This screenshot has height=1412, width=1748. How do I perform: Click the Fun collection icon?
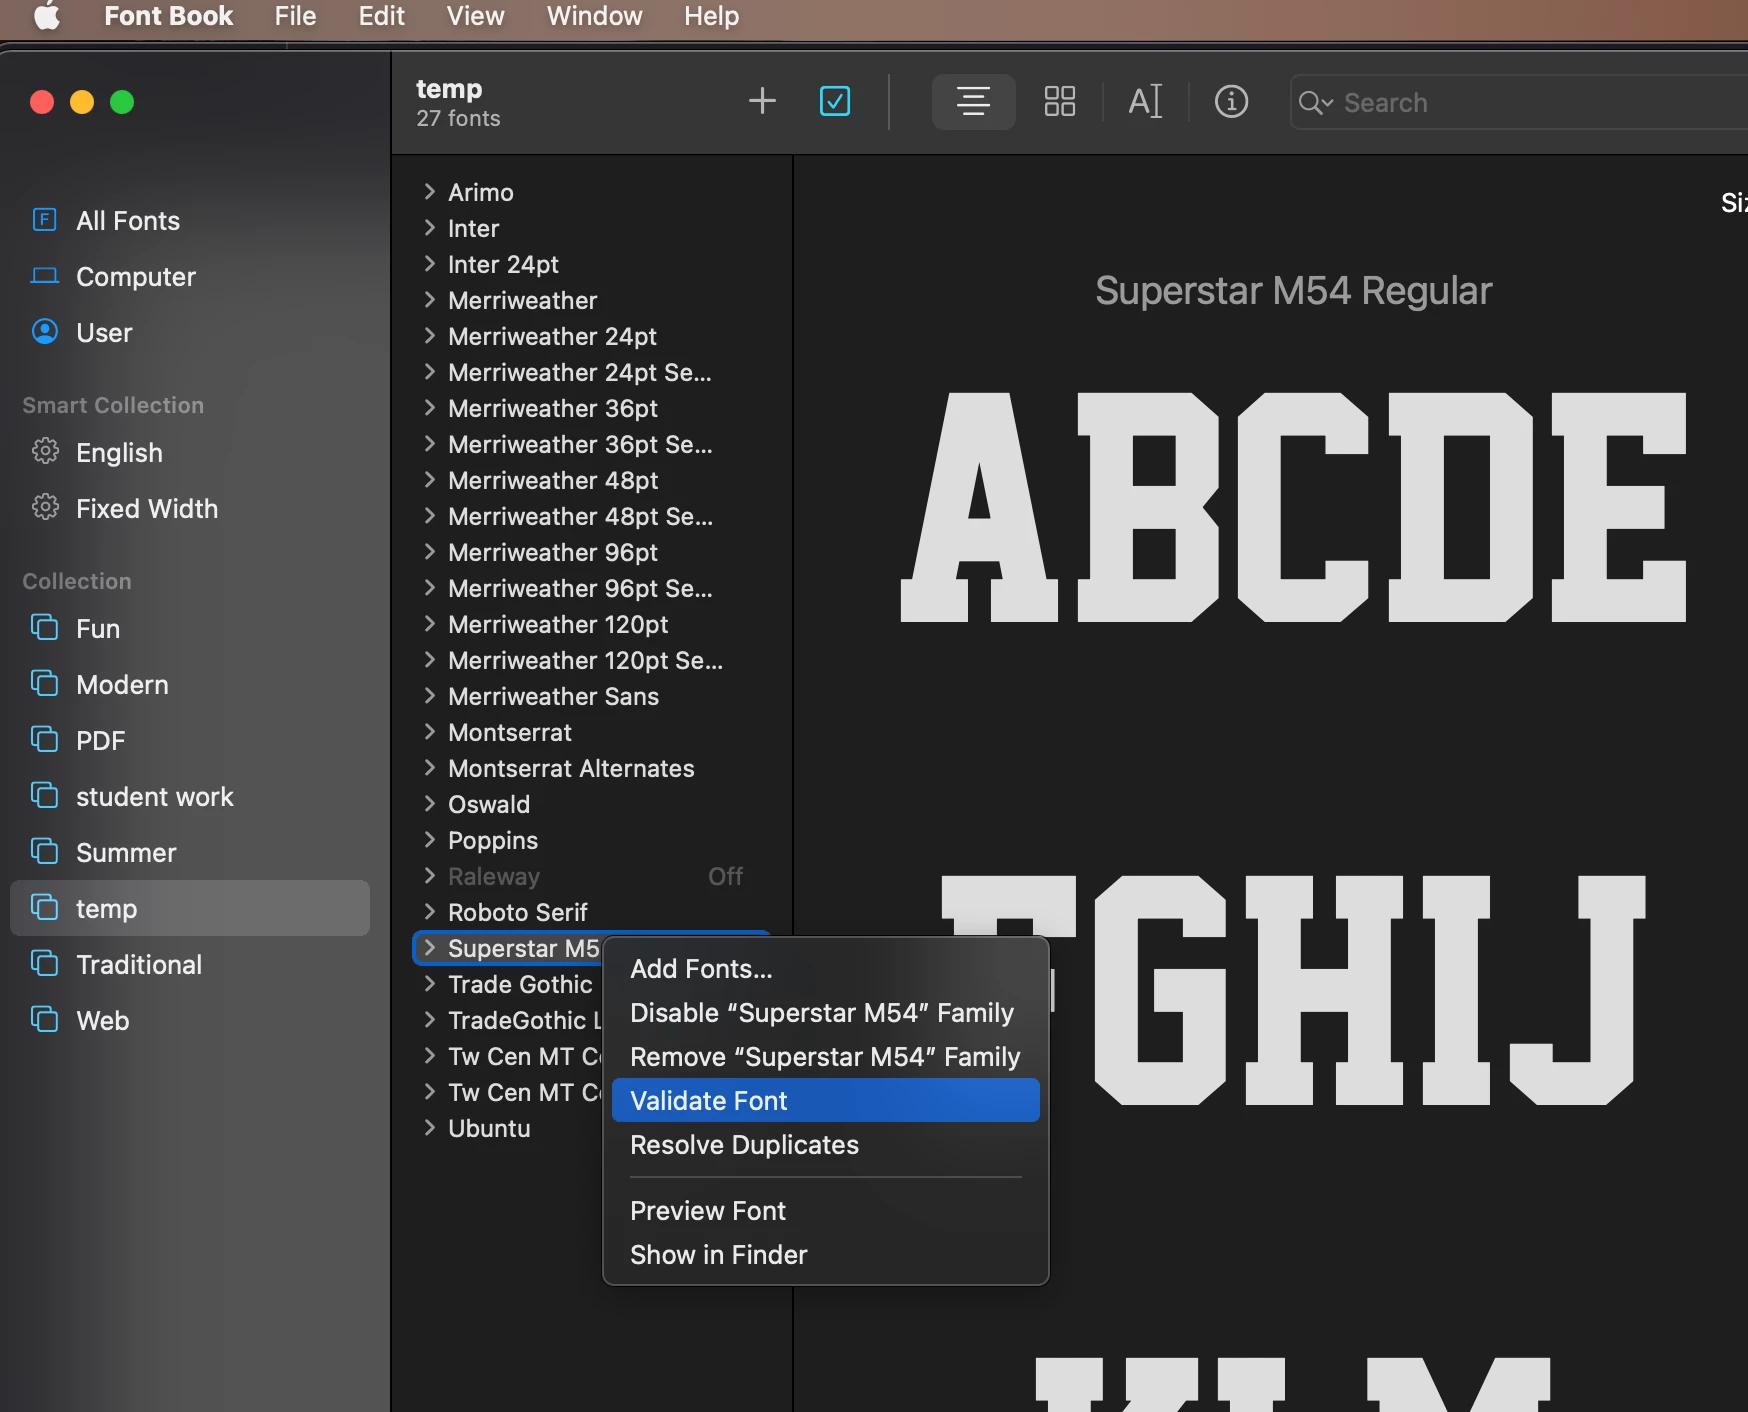[45, 628]
